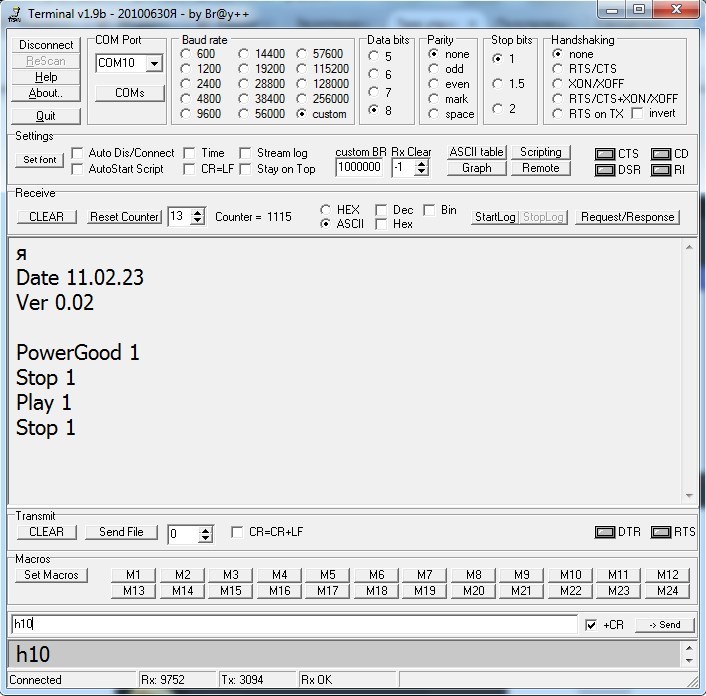Increase the Rx Clear spinner value
This screenshot has height=696, width=706.
click(421, 164)
